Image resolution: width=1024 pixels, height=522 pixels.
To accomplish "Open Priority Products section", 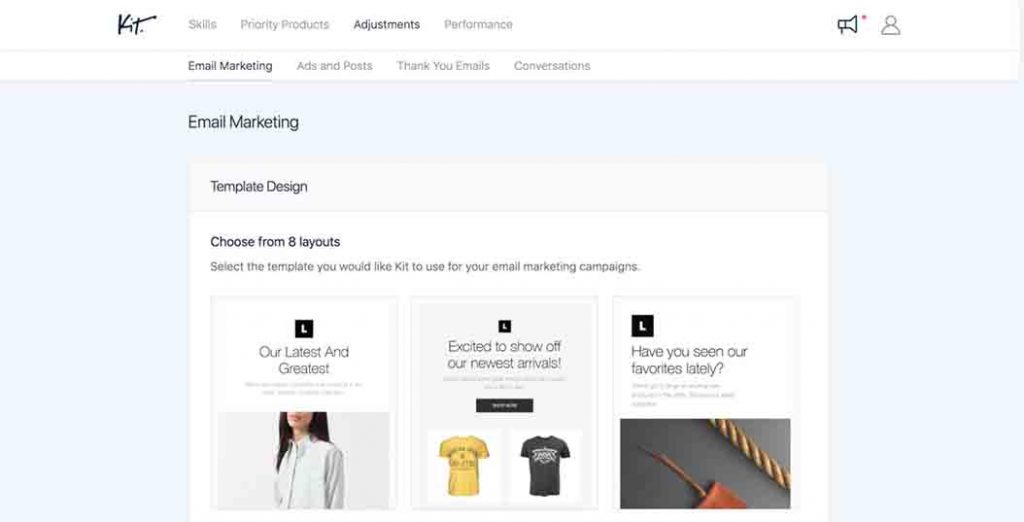I will (x=285, y=25).
